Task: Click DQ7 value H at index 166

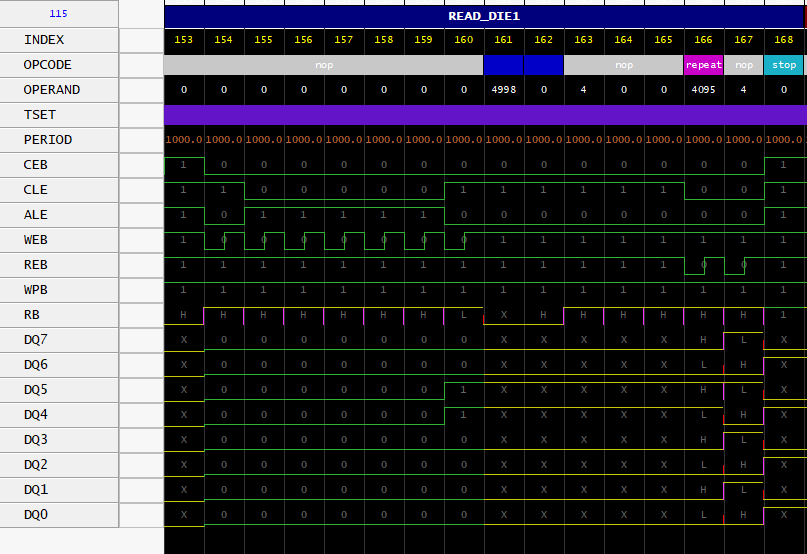Action: [704, 340]
